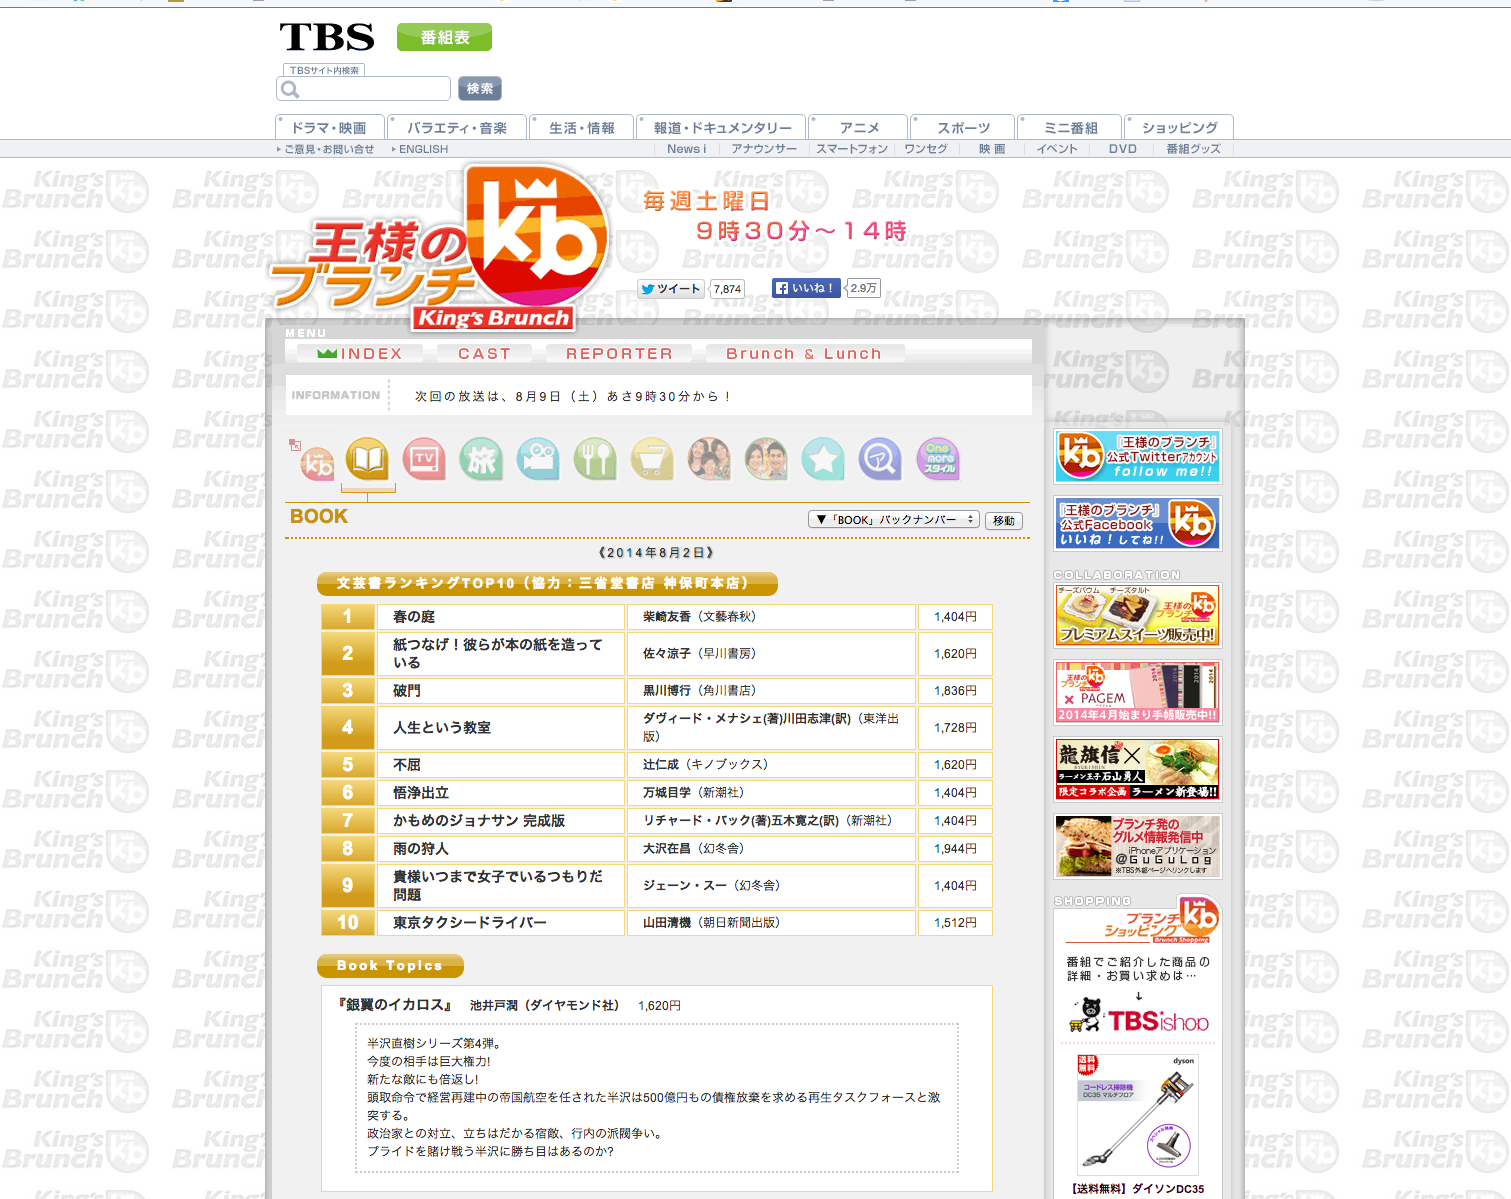1511x1199 pixels.
Task: Open the movie camera category icon
Action: (538, 459)
